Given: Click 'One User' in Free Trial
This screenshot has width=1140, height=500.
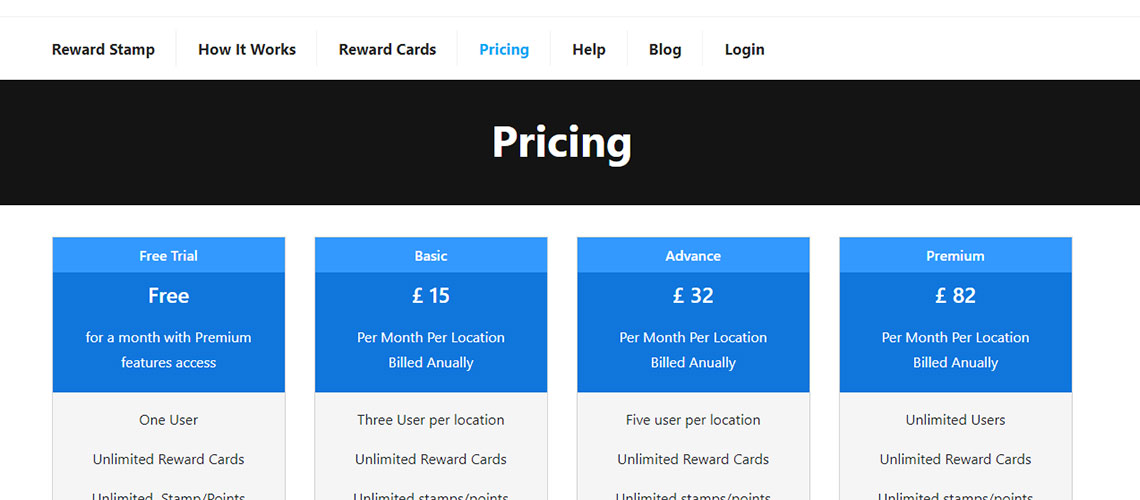Looking at the screenshot, I should click(x=169, y=420).
